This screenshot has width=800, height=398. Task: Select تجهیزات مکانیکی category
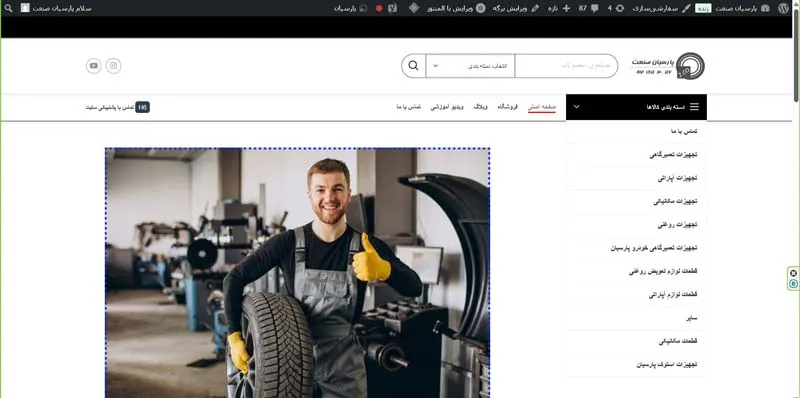point(675,202)
